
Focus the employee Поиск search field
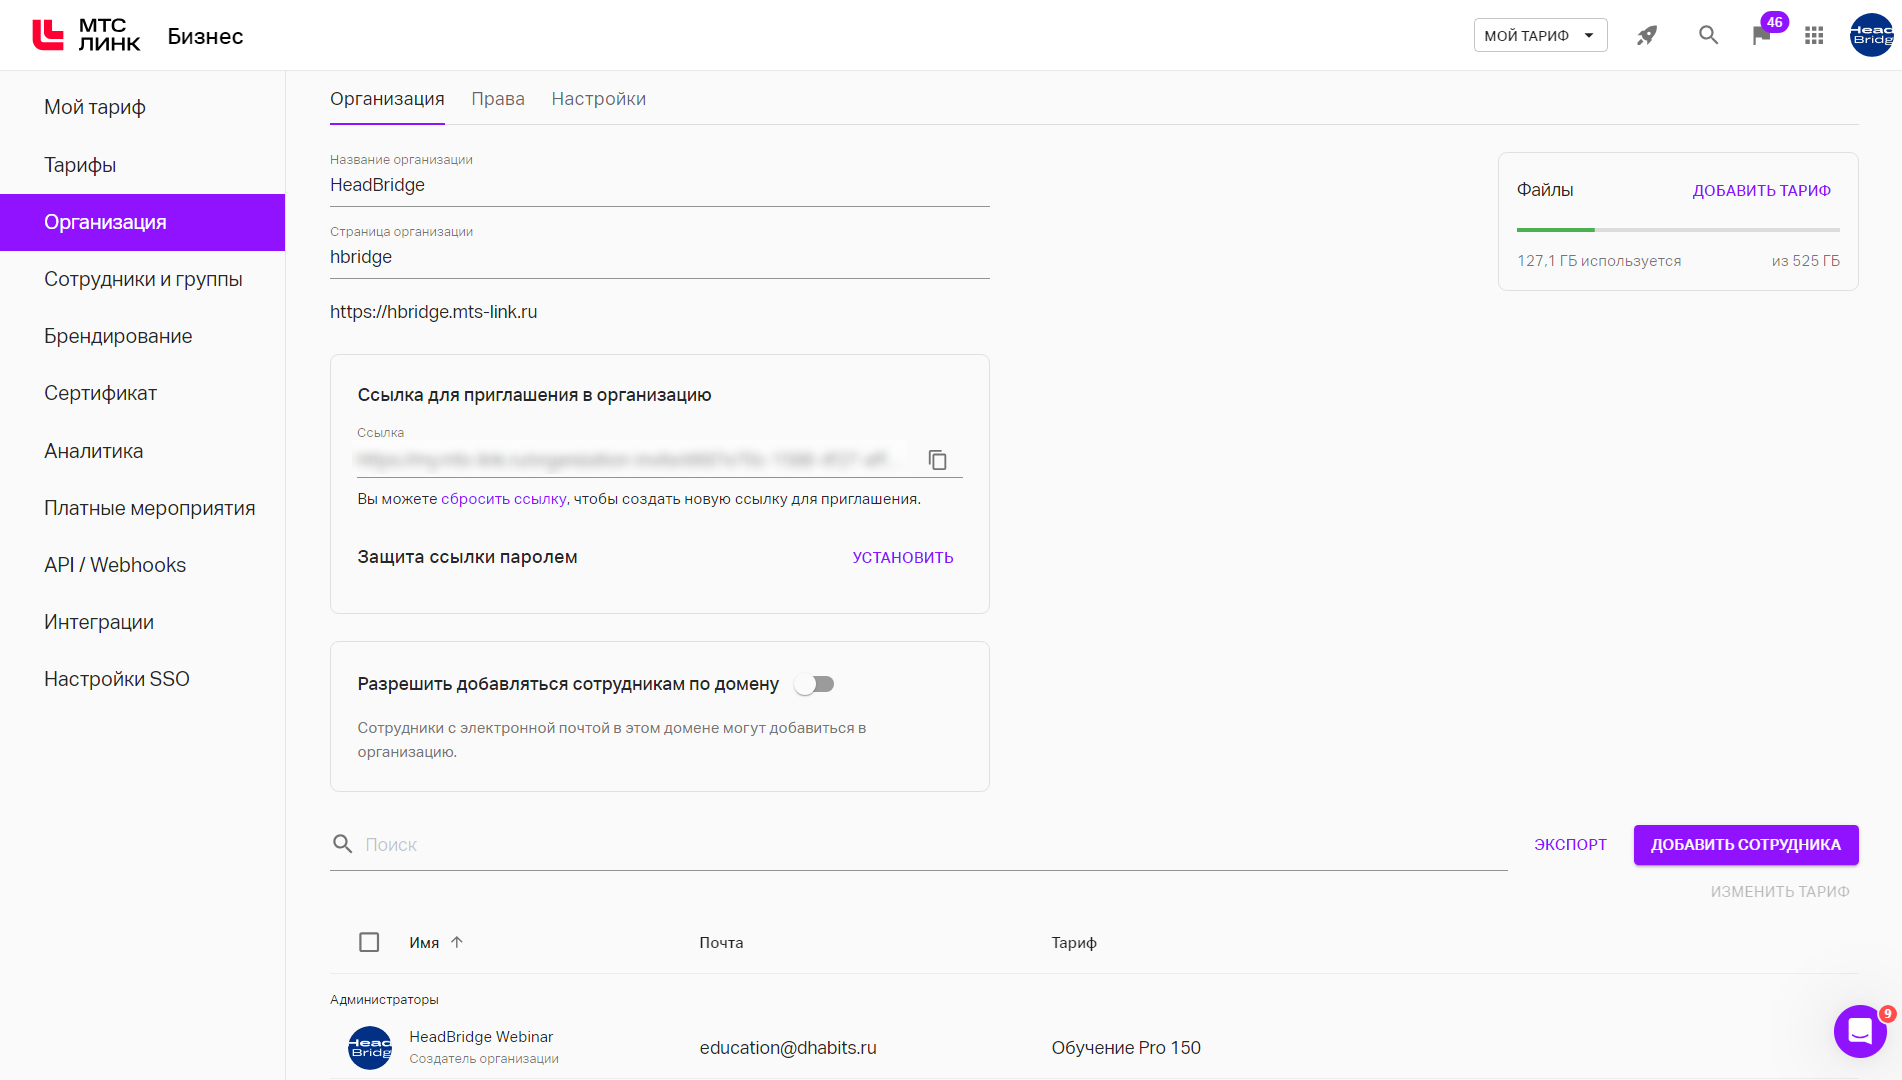tap(935, 845)
